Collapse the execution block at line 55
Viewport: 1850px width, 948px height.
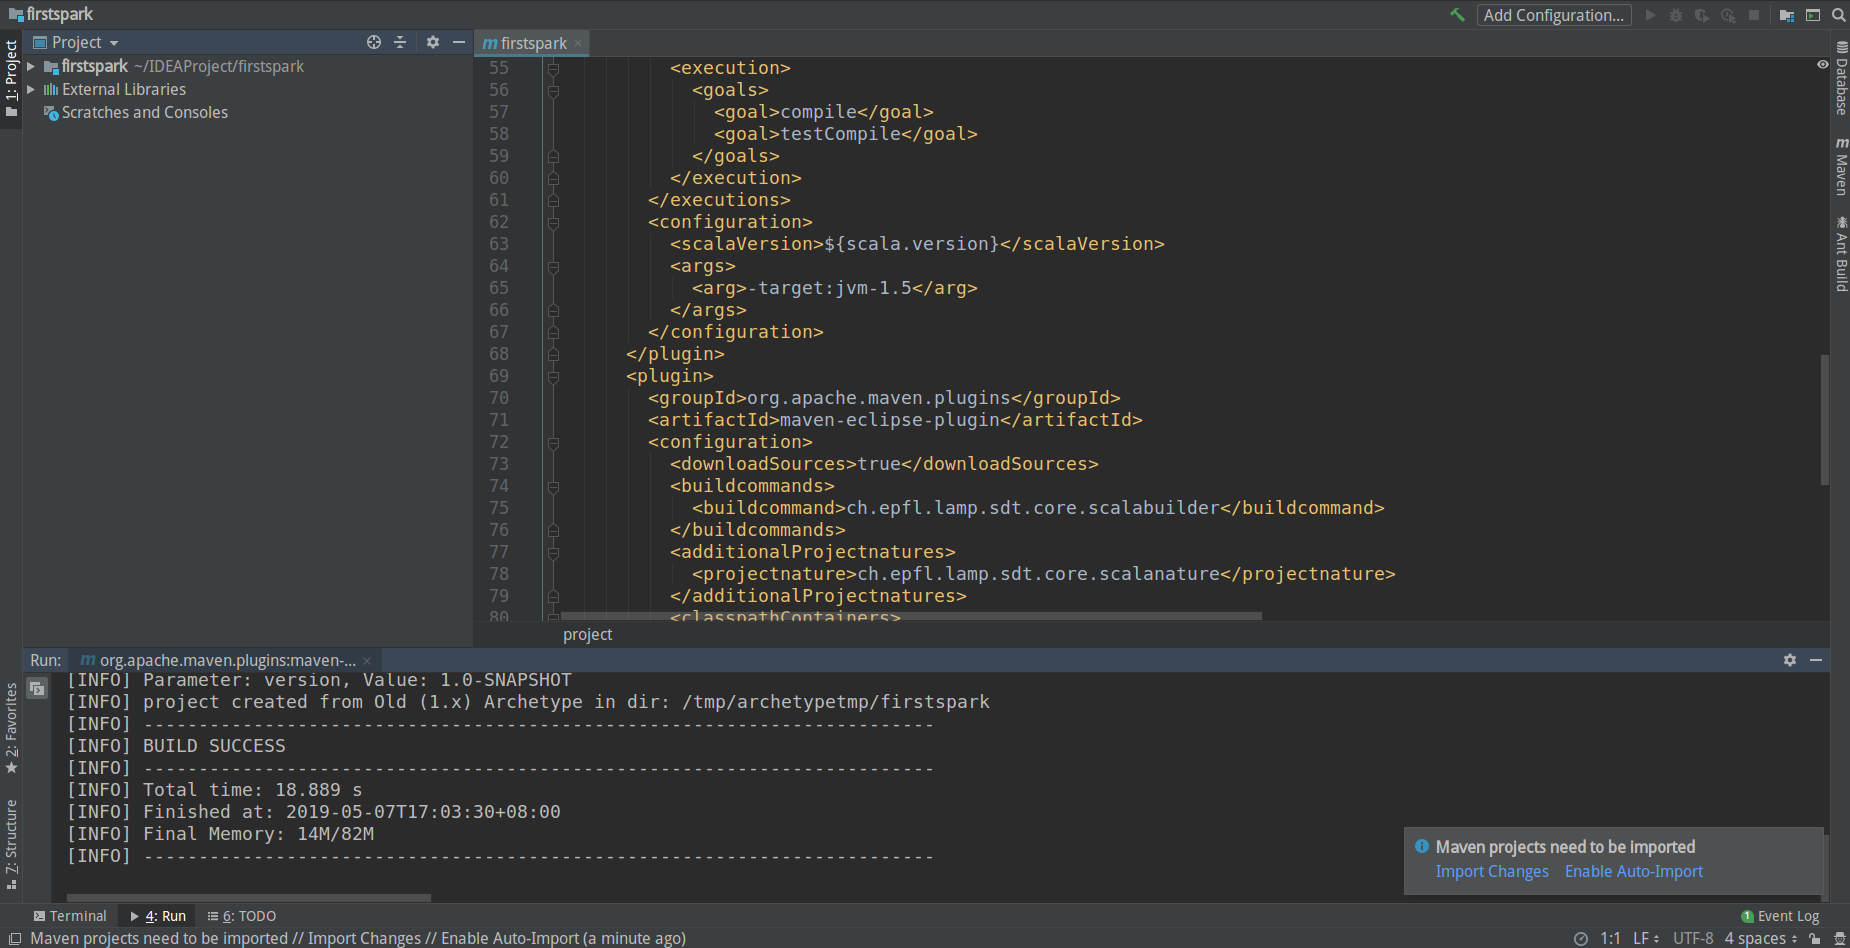553,67
